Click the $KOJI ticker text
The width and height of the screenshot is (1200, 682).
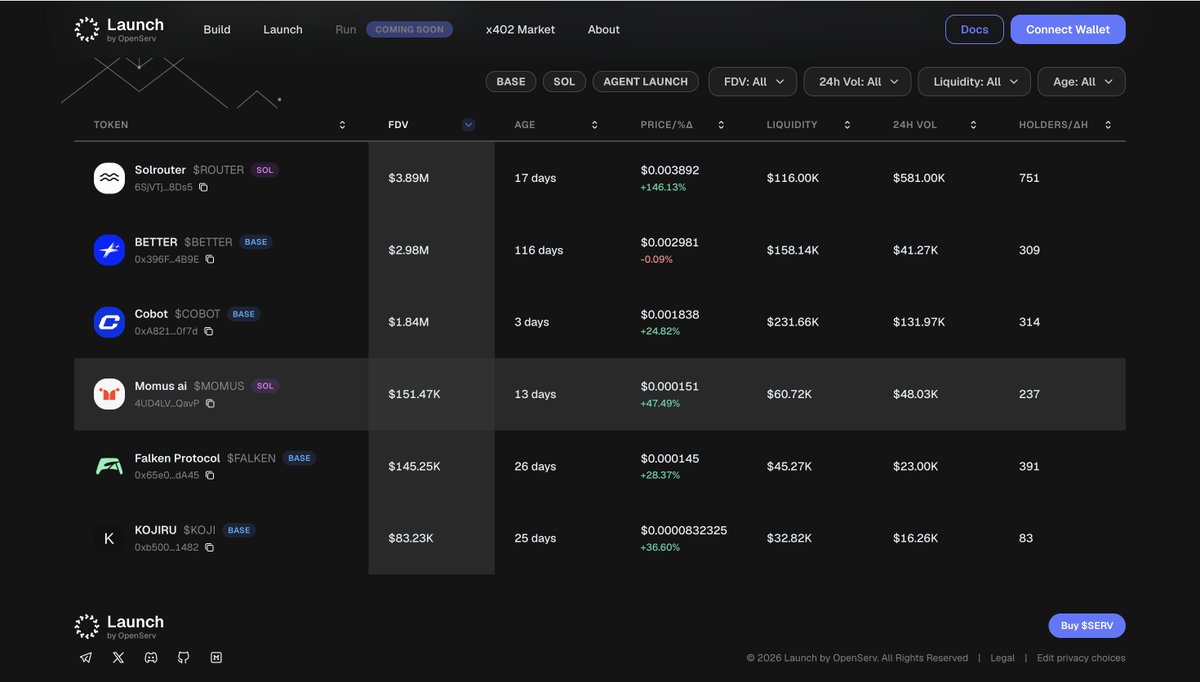[199, 530]
